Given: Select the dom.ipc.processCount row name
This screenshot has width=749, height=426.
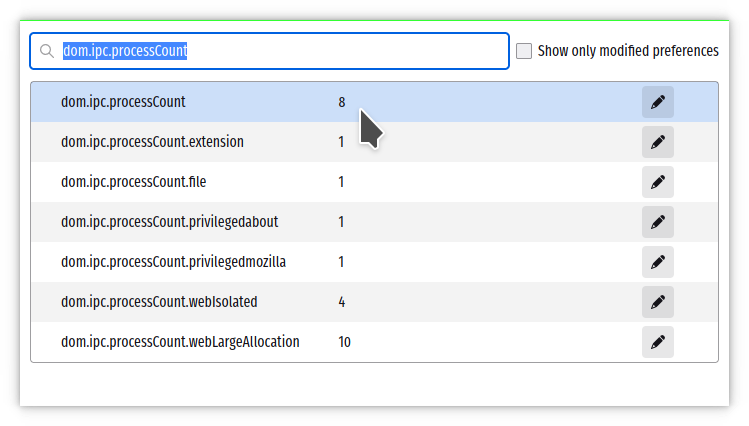Looking at the screenshot, I should [123, 102].
